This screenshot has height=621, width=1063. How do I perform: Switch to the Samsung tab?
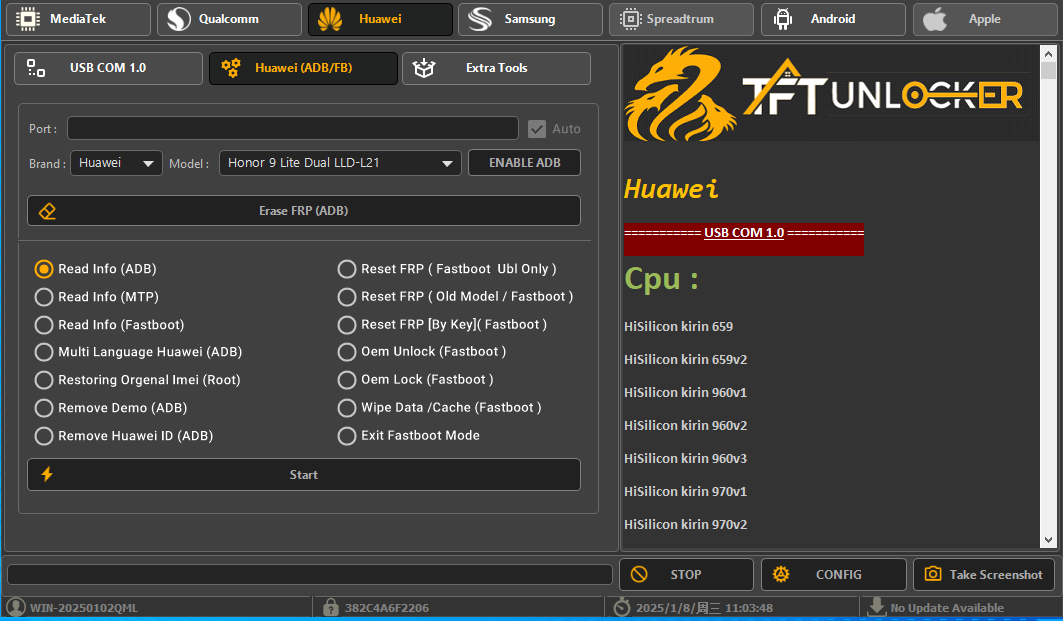click(x=530, y=19)
